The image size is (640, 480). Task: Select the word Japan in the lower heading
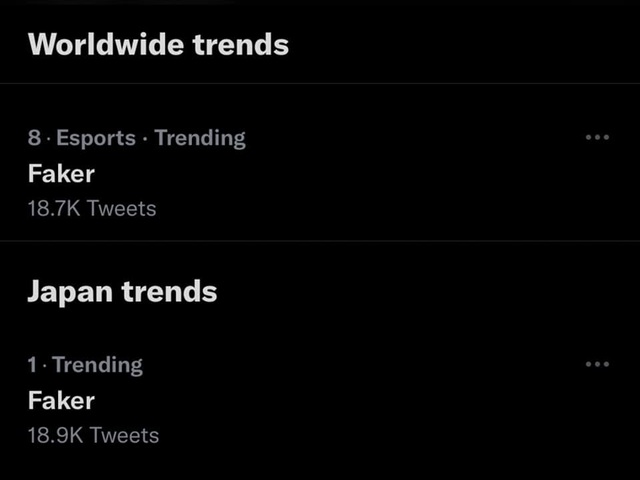tap(70, 291)
